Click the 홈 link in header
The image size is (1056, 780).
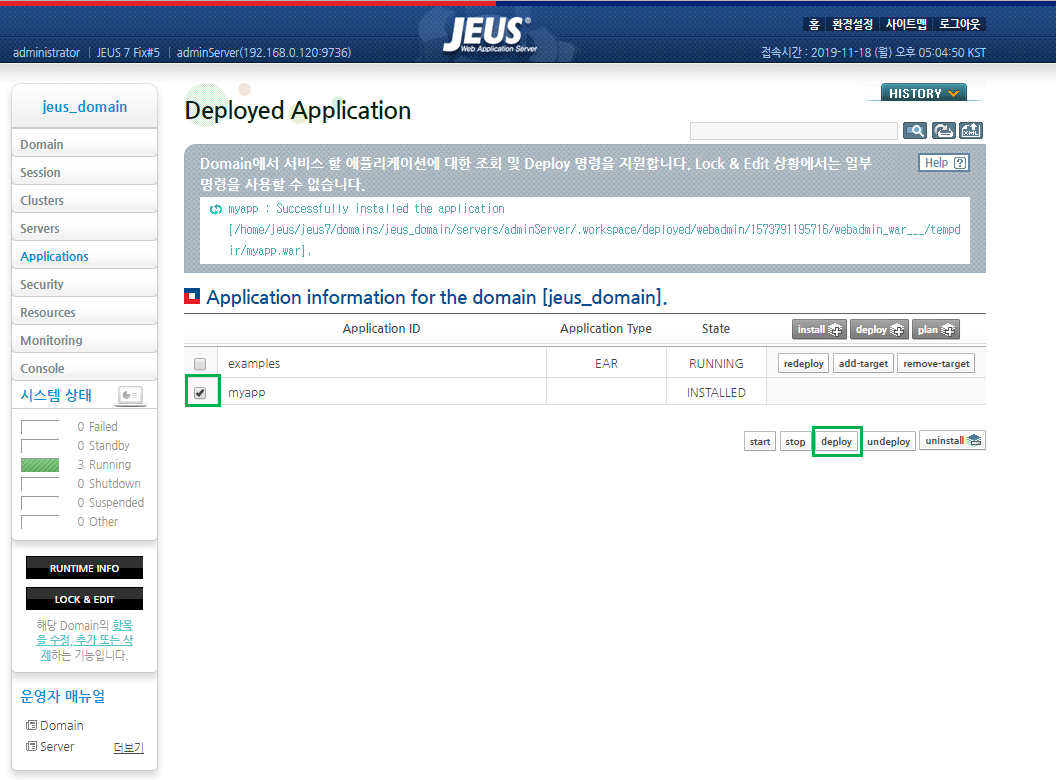point(814,24)
